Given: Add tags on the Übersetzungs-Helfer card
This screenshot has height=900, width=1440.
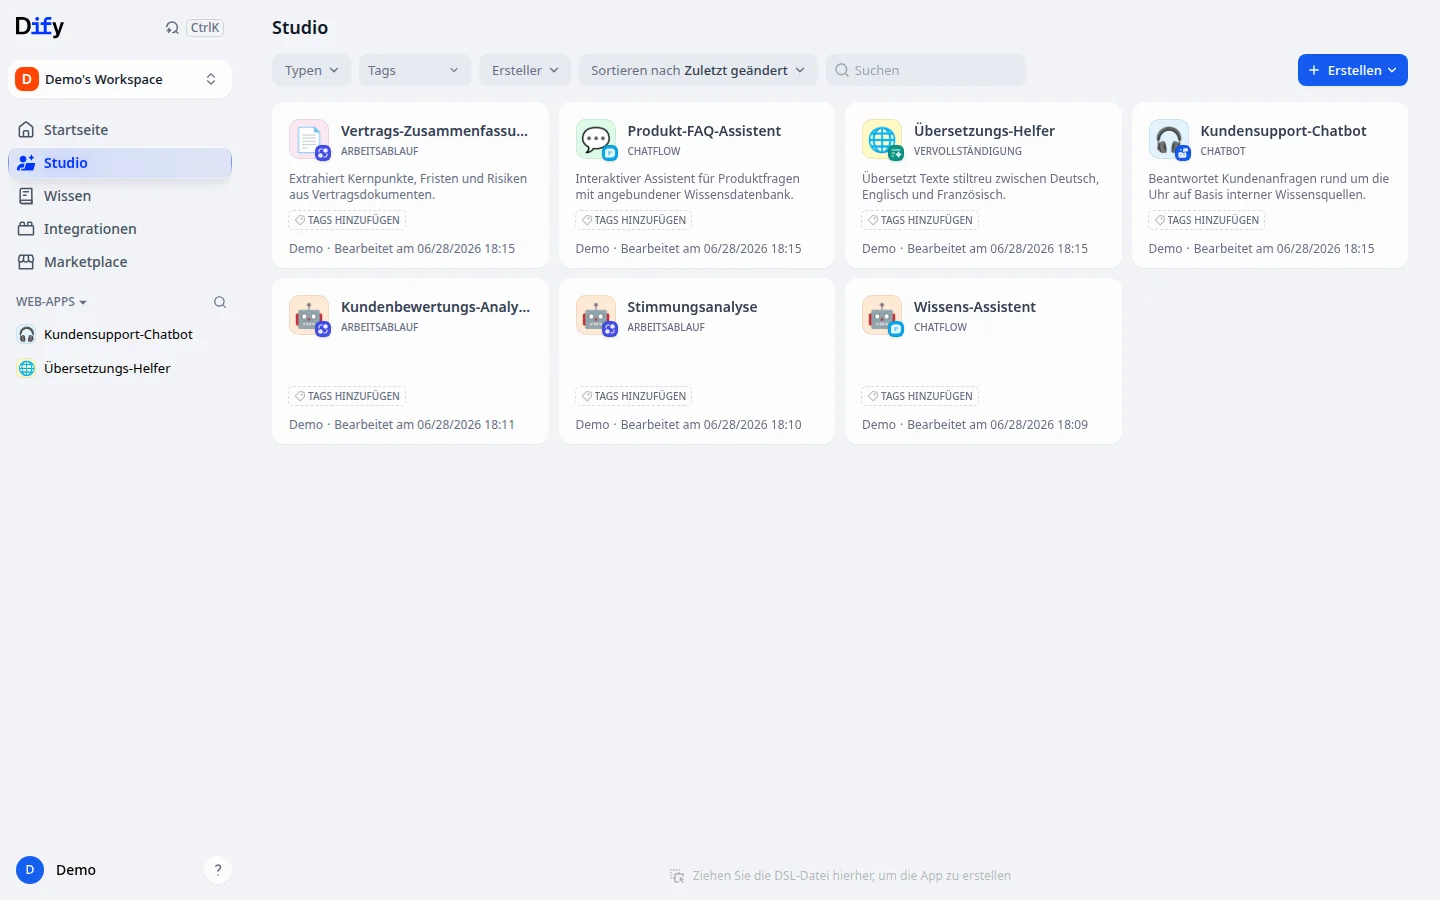Looking at the screenshot, I should [920, 220].
